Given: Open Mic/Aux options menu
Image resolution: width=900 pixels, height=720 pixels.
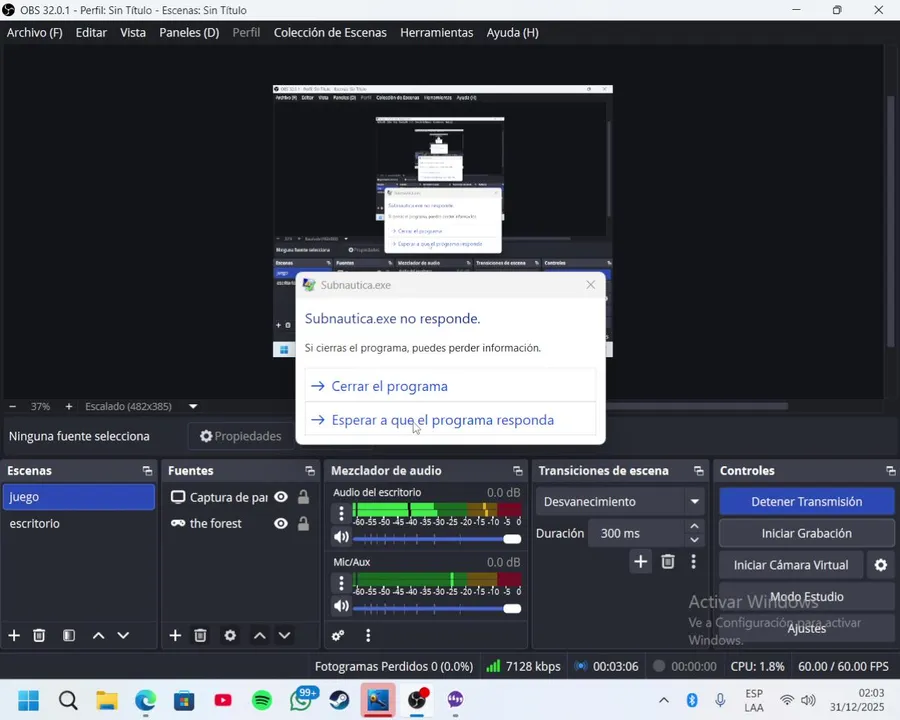Looking at the screenshot, I should [x=342, y=583].
